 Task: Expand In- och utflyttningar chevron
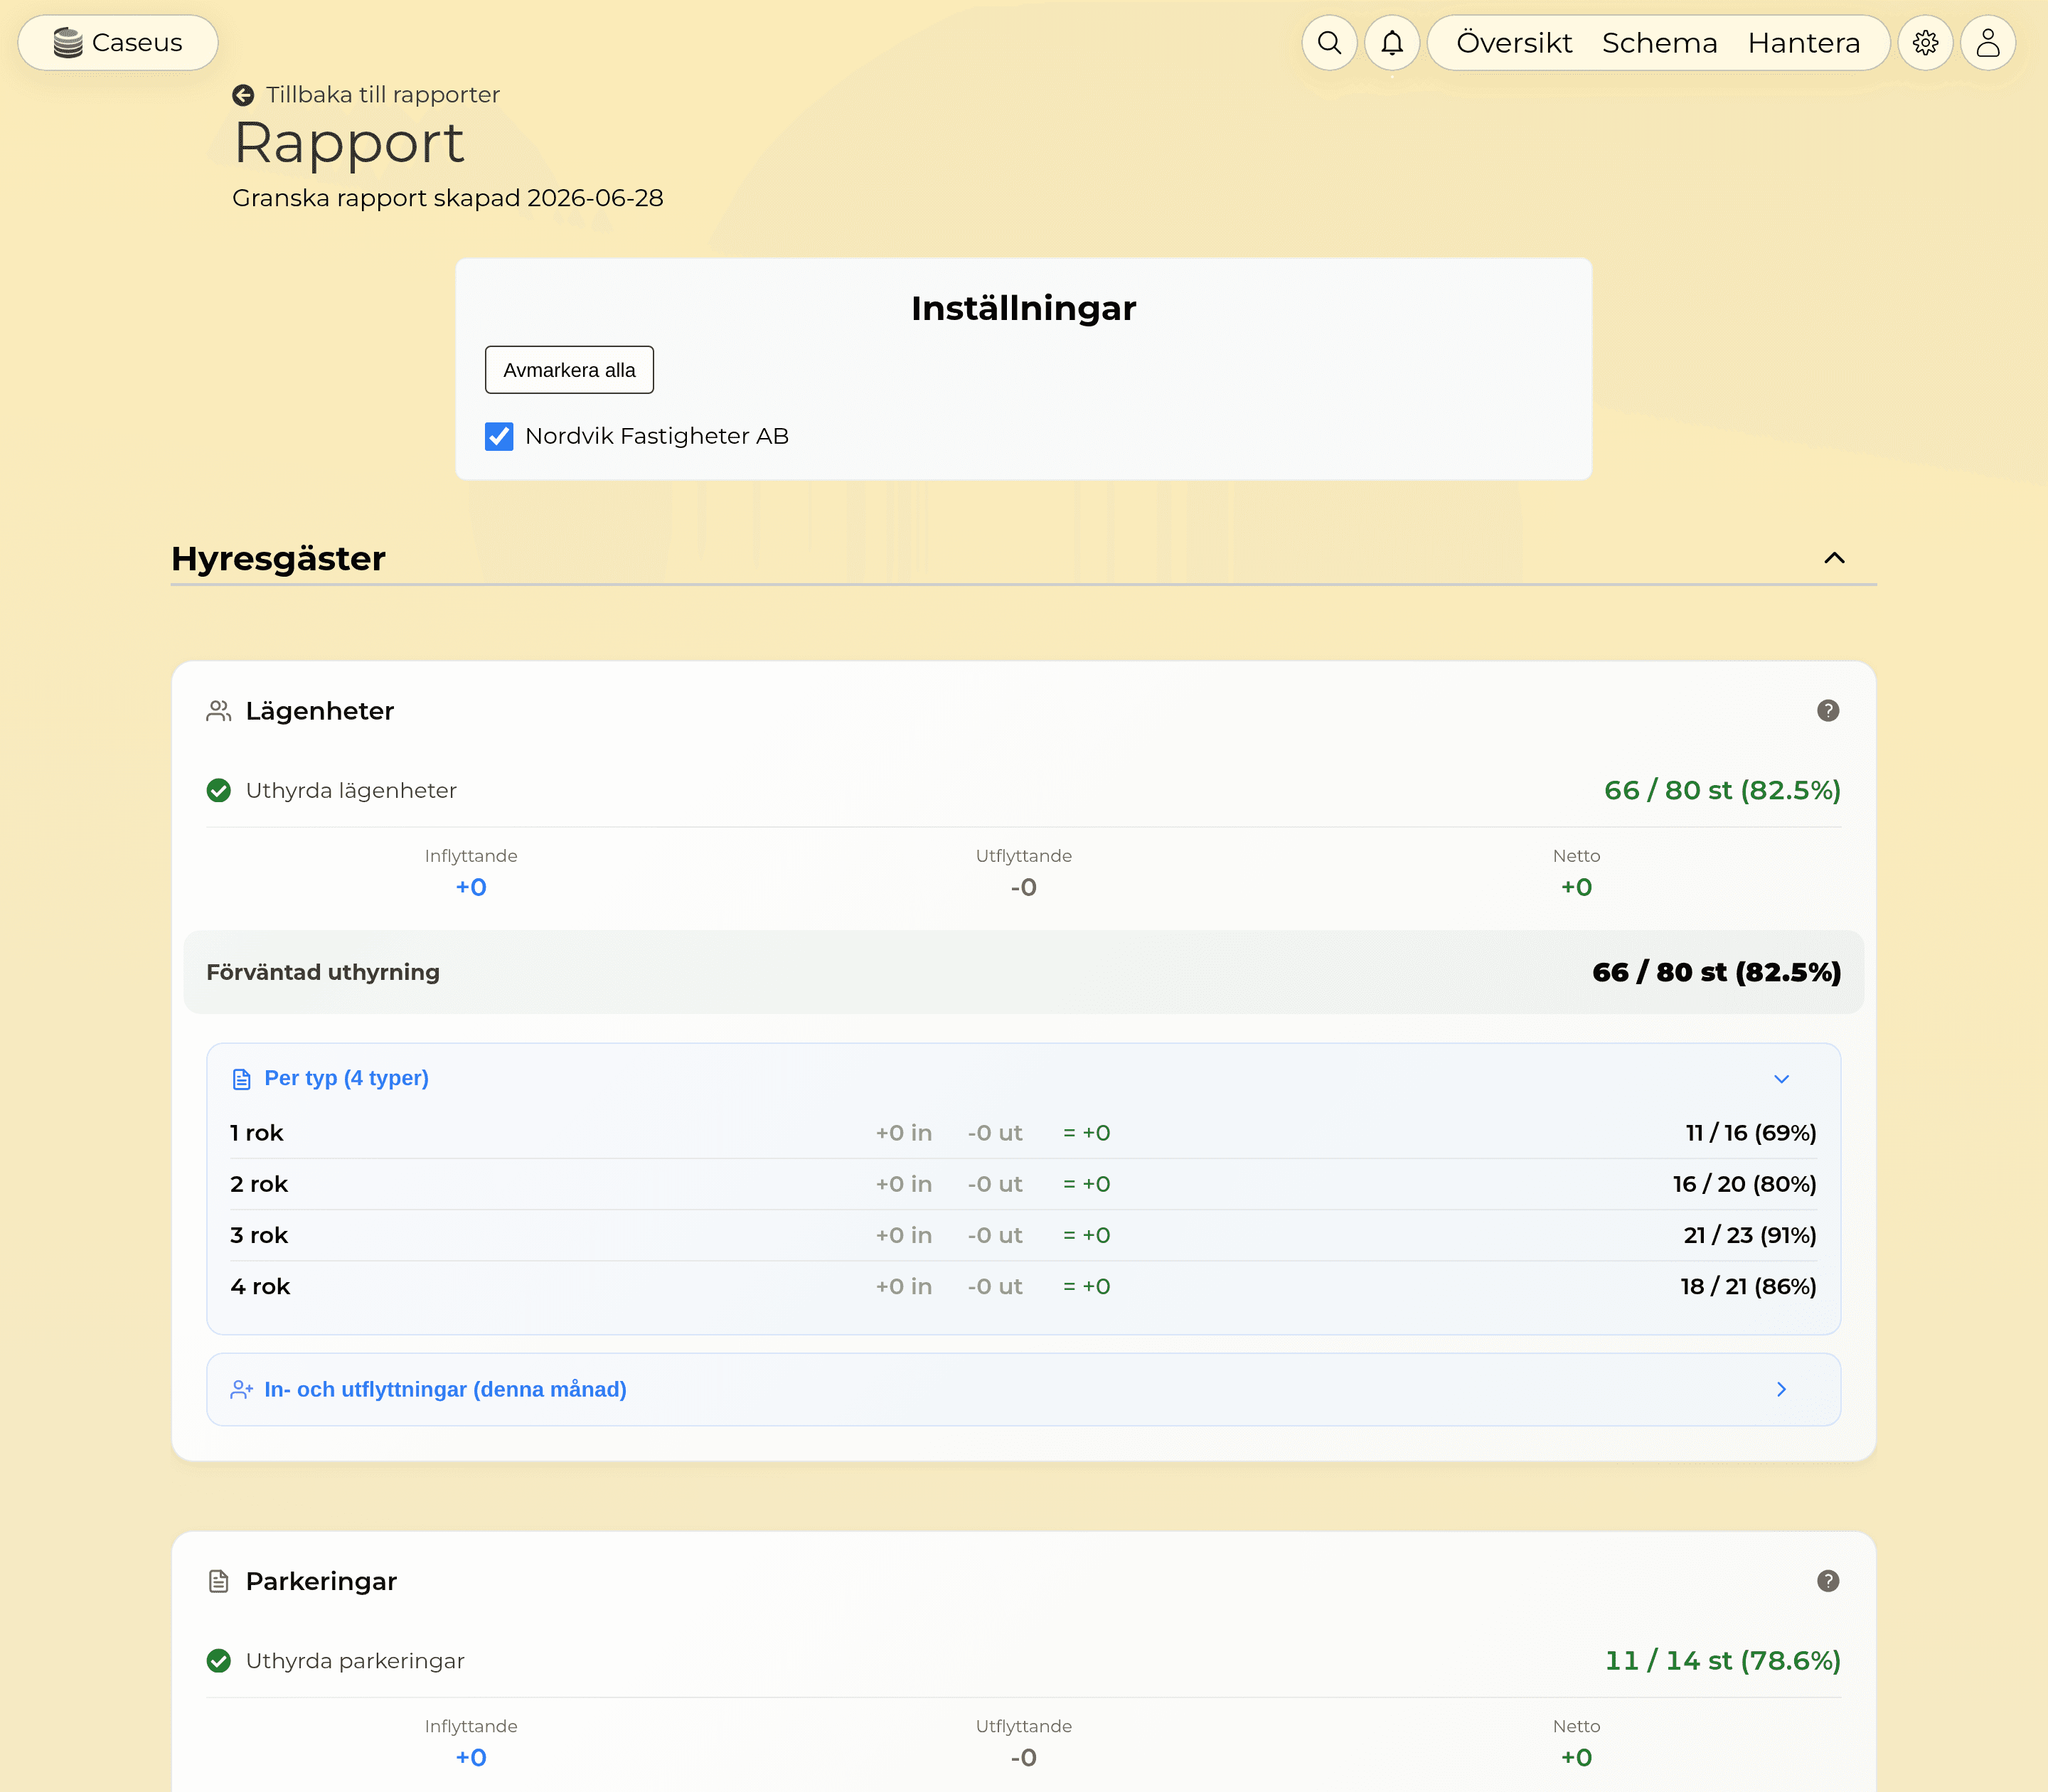pos(1781,1389)
